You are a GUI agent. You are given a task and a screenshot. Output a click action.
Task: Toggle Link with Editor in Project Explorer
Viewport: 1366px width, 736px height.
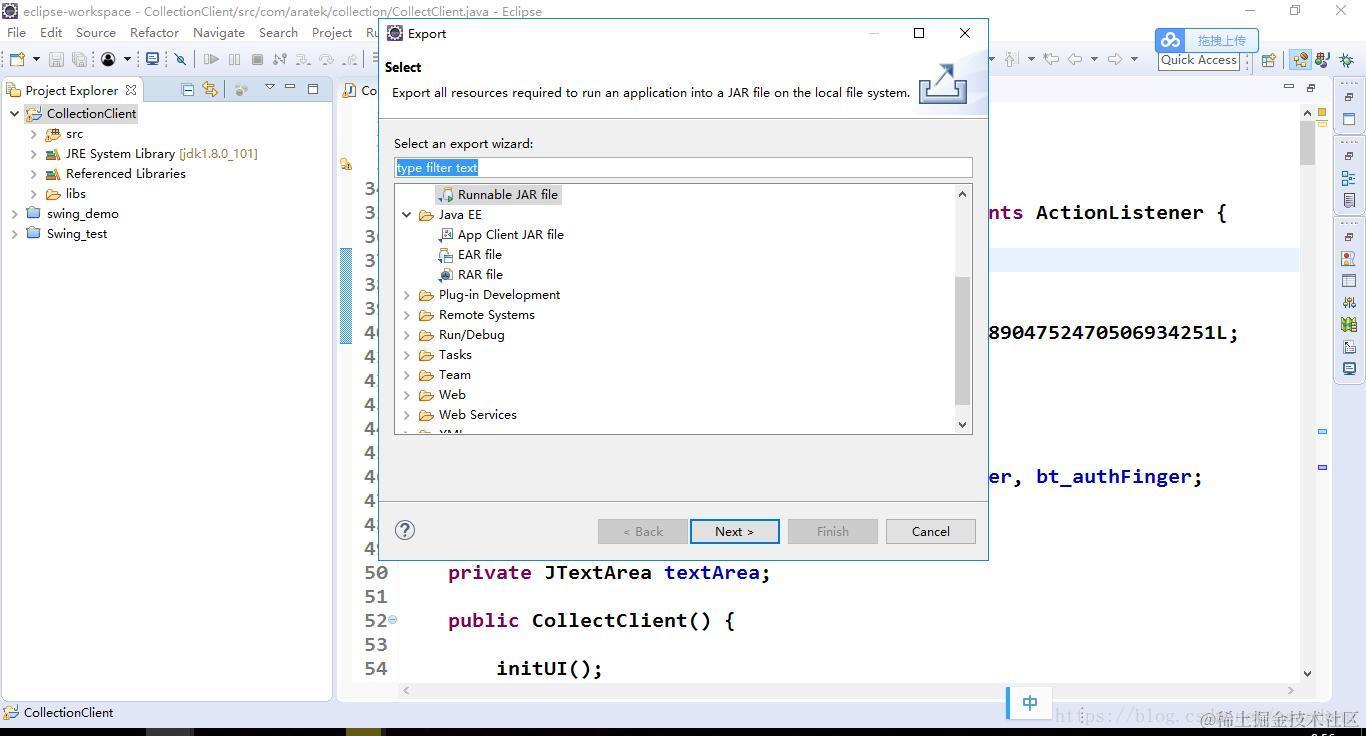[x=209, y=89]
